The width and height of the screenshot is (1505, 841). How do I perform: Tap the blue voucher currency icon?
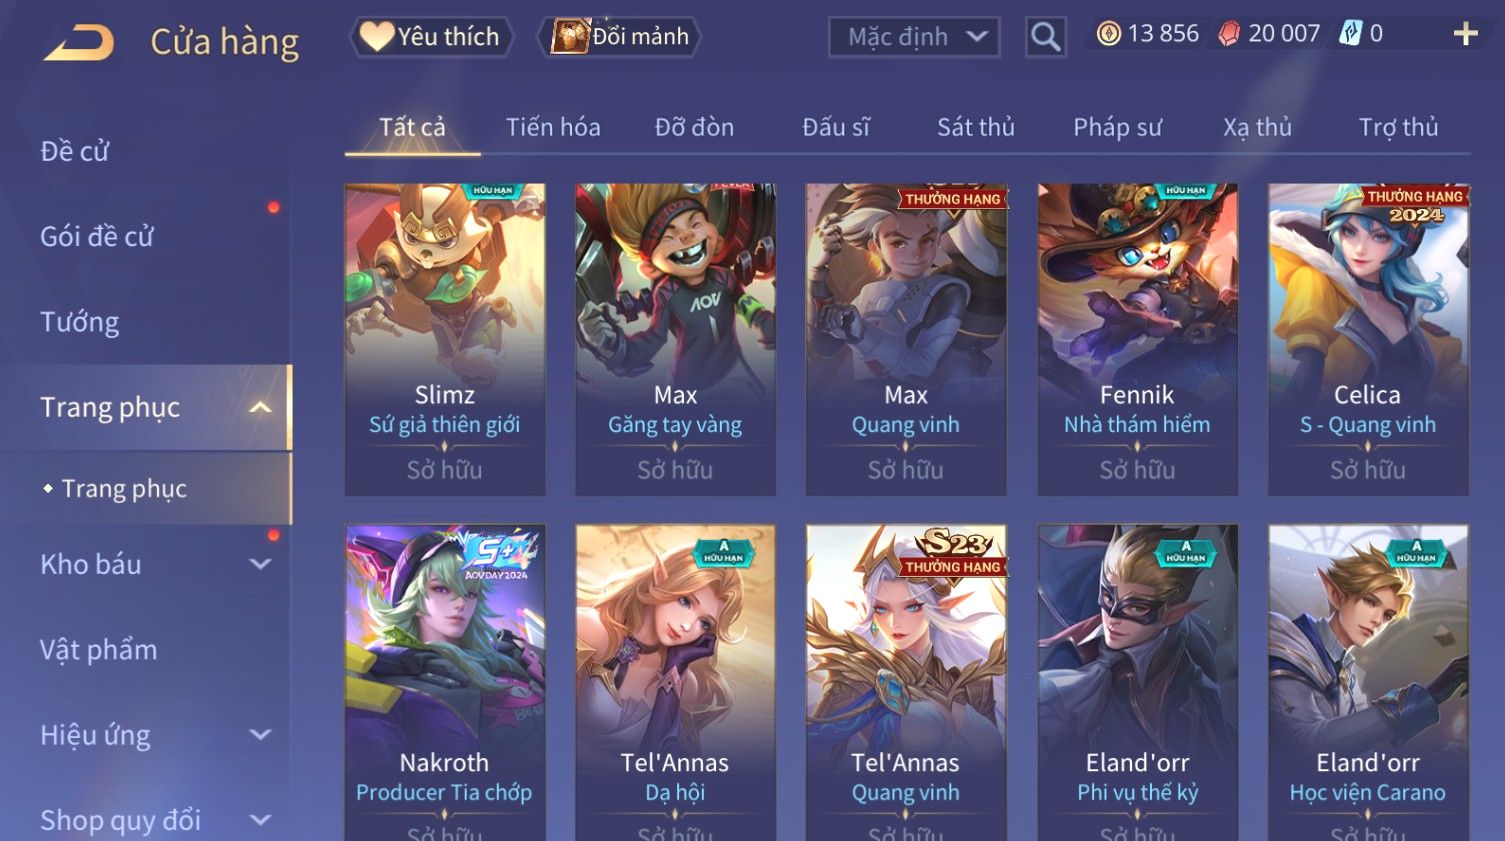[1350, 34]
